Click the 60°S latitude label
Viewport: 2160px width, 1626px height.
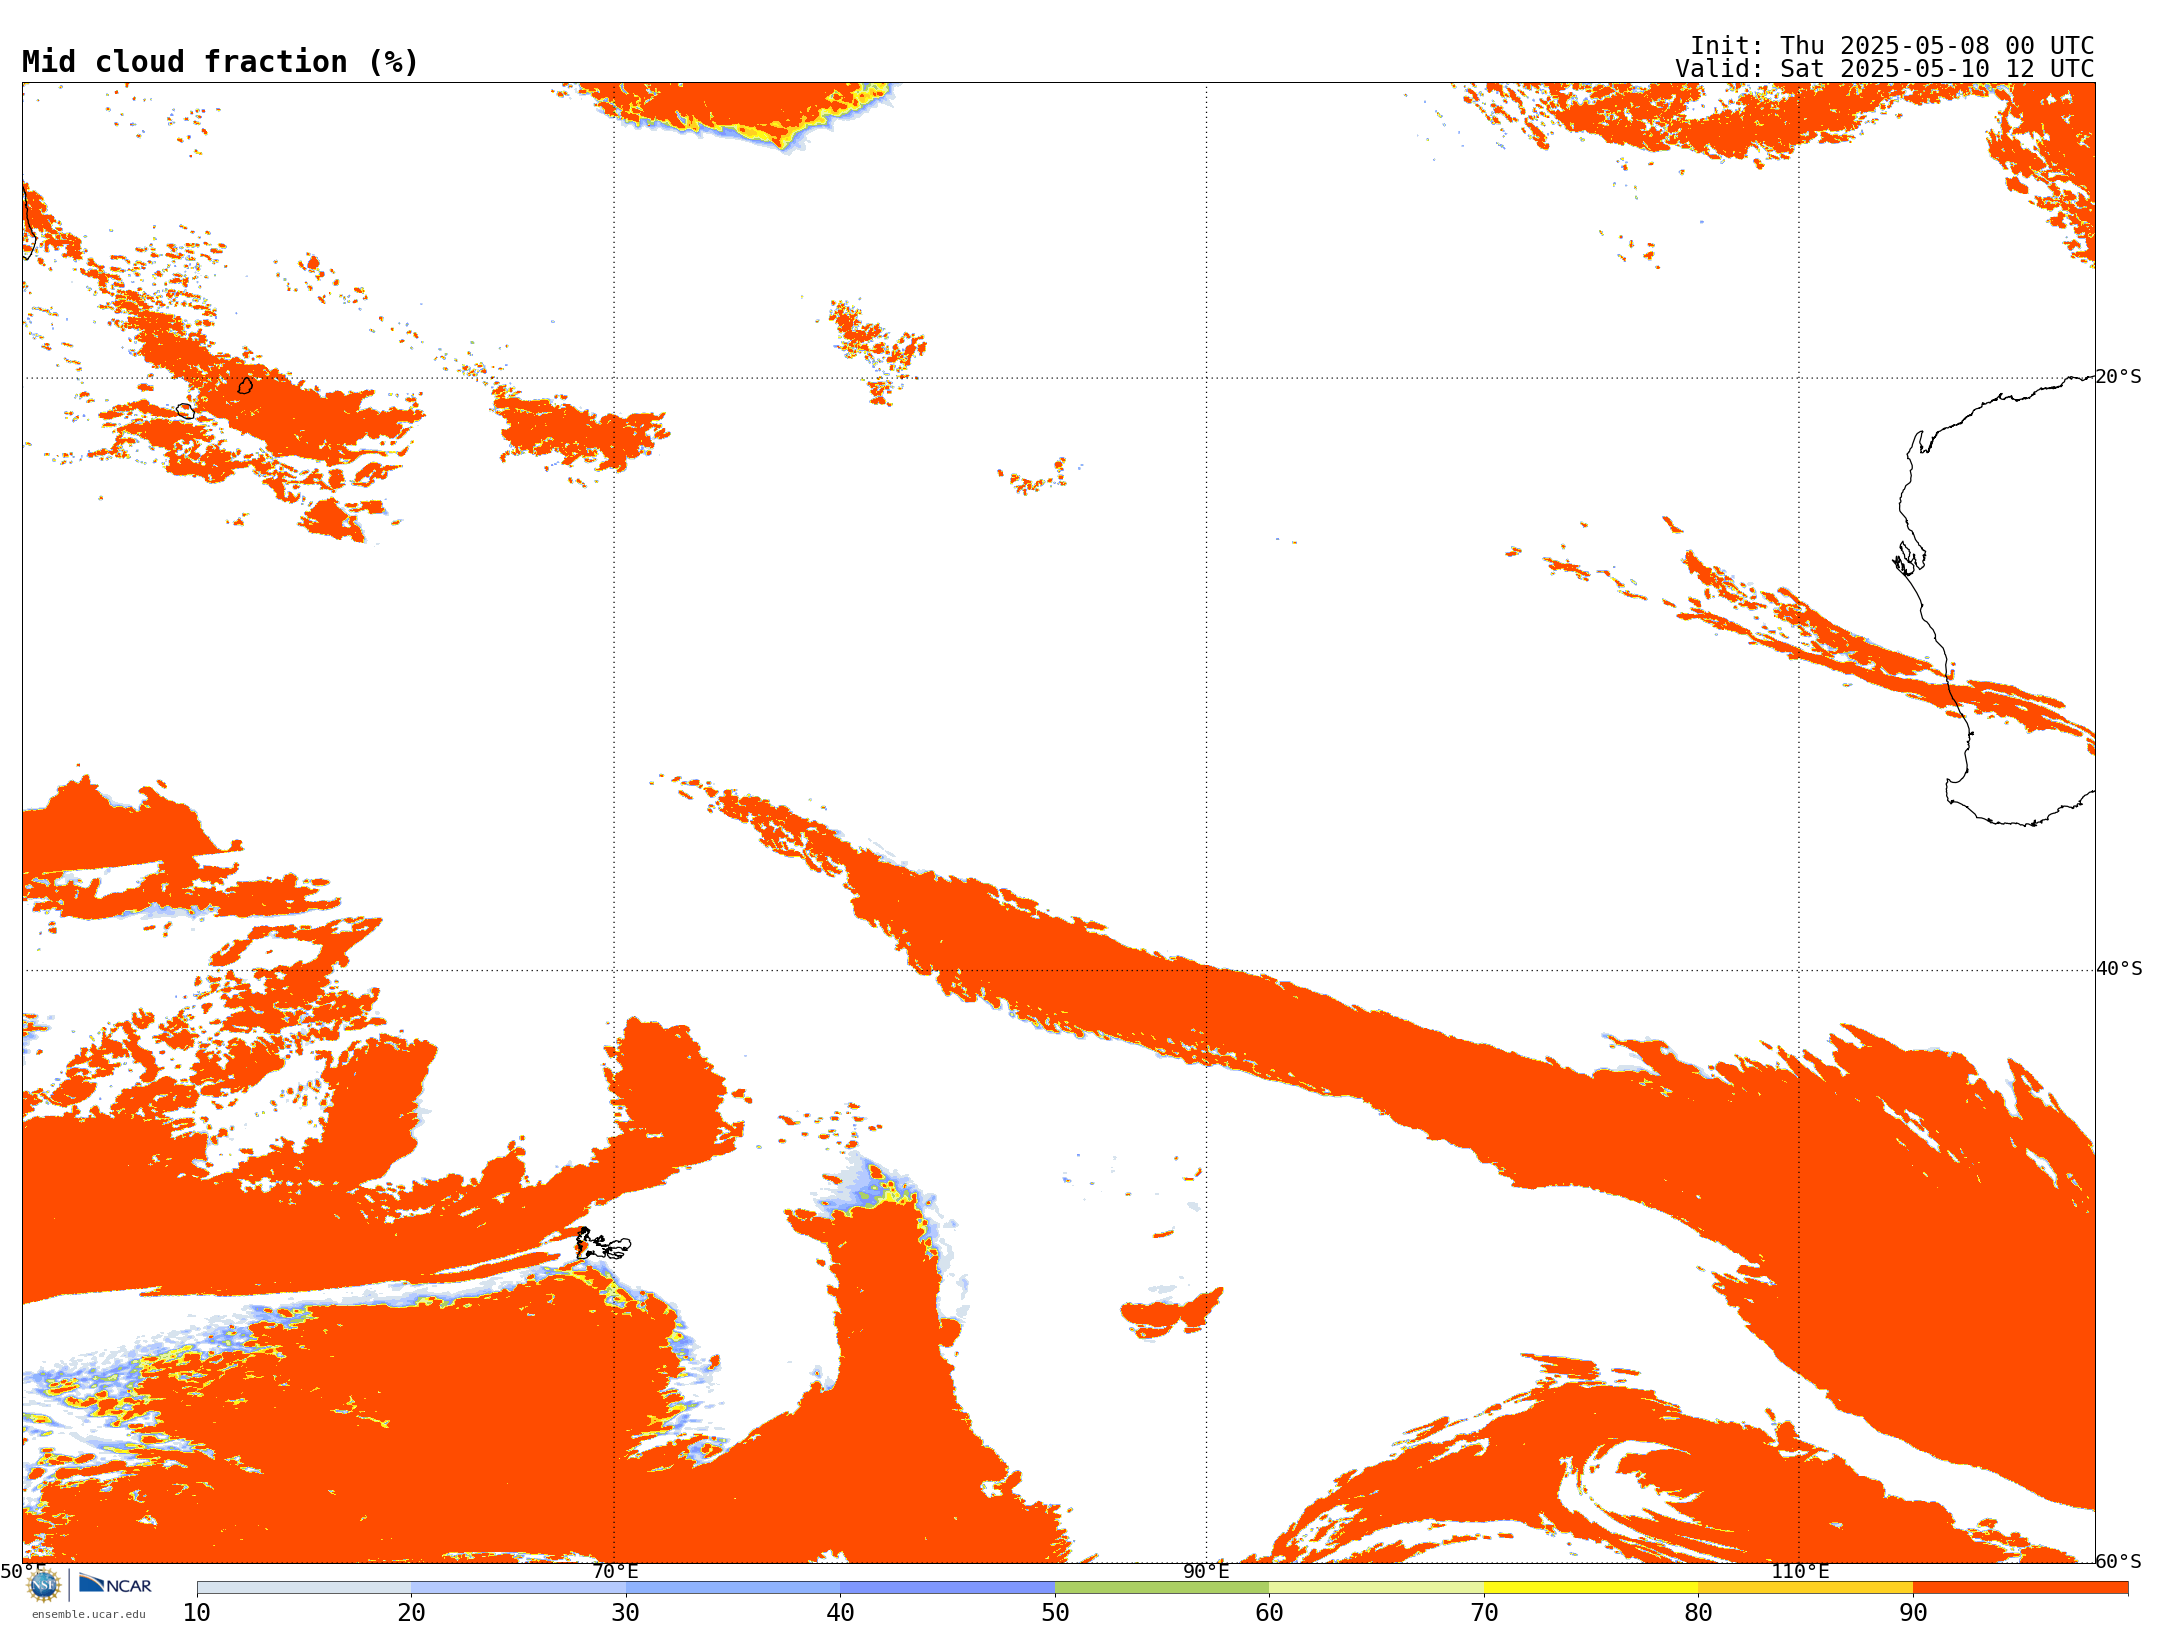(x=2119, y=1561)
